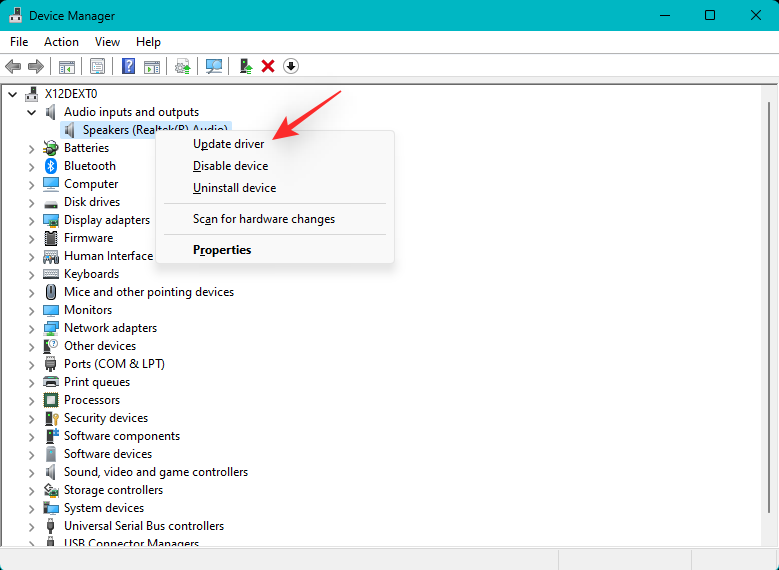Expand the Bluetooth chevron
This screenshot has height=570, width=779.
pos(31,166)
